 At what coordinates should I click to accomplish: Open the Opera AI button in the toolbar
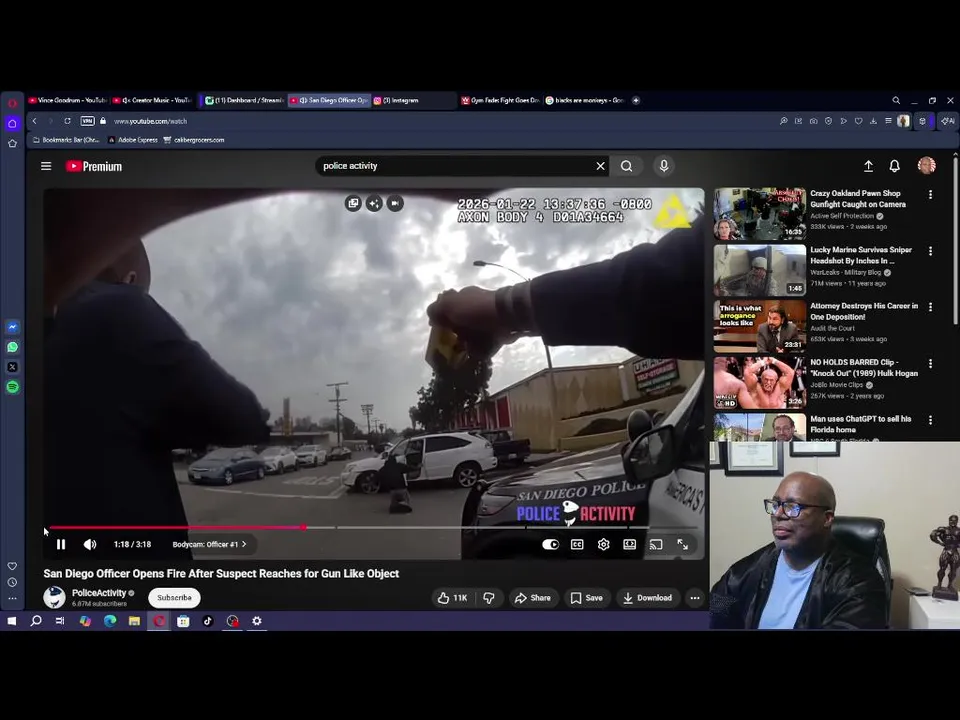(947, 121)
